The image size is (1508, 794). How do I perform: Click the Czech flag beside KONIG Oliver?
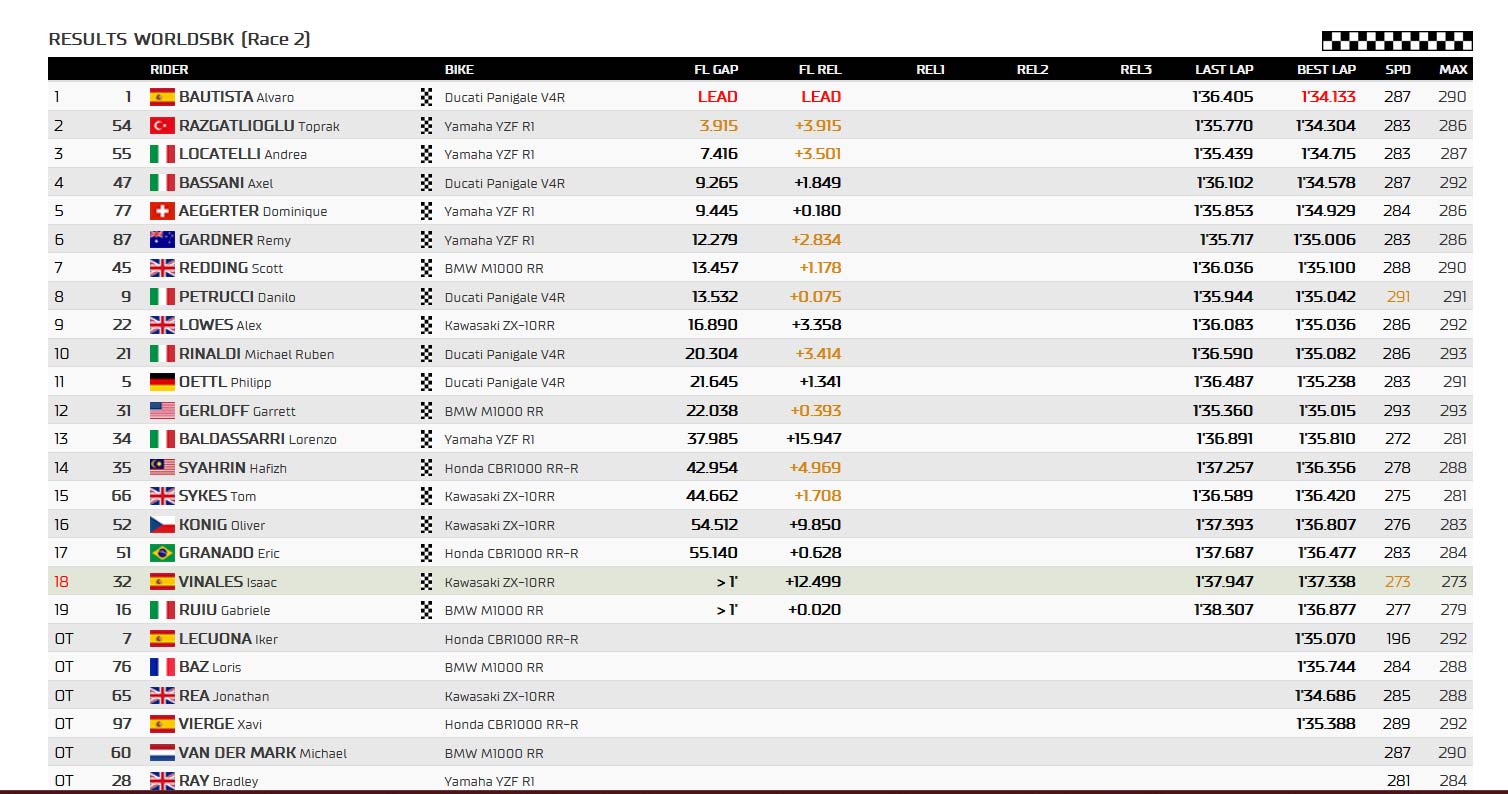pos(162,524)
